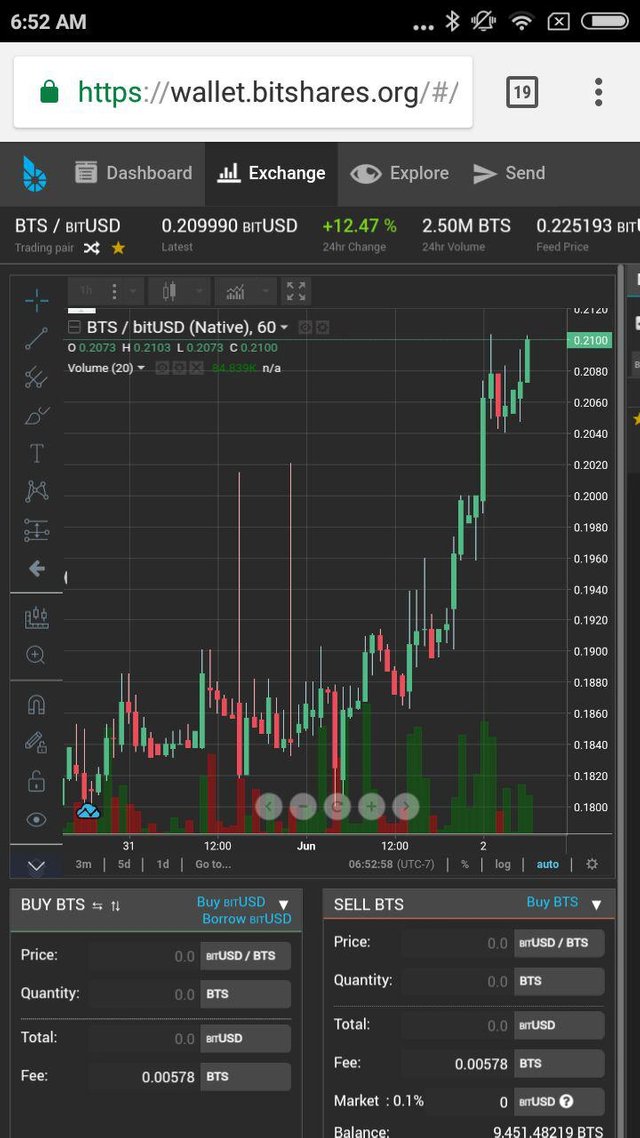Image resolution: width=640 pixels, height=1138 pixels.
Task: Select the long position prediction tool
Action: click(36, 531)
